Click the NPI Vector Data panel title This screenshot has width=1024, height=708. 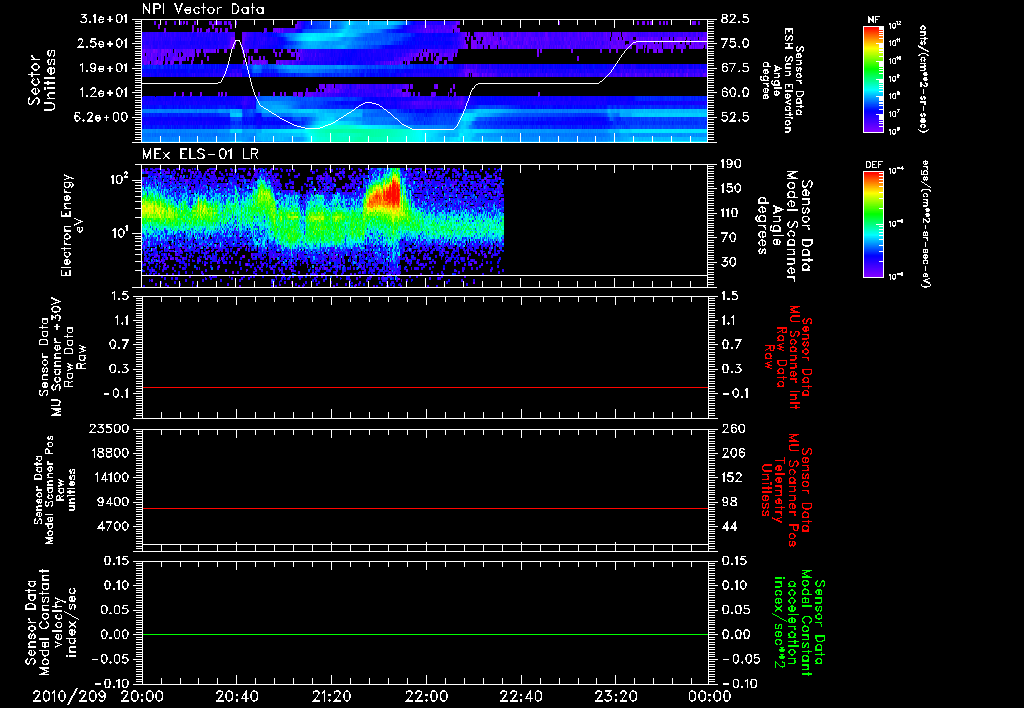click(203, 9)
